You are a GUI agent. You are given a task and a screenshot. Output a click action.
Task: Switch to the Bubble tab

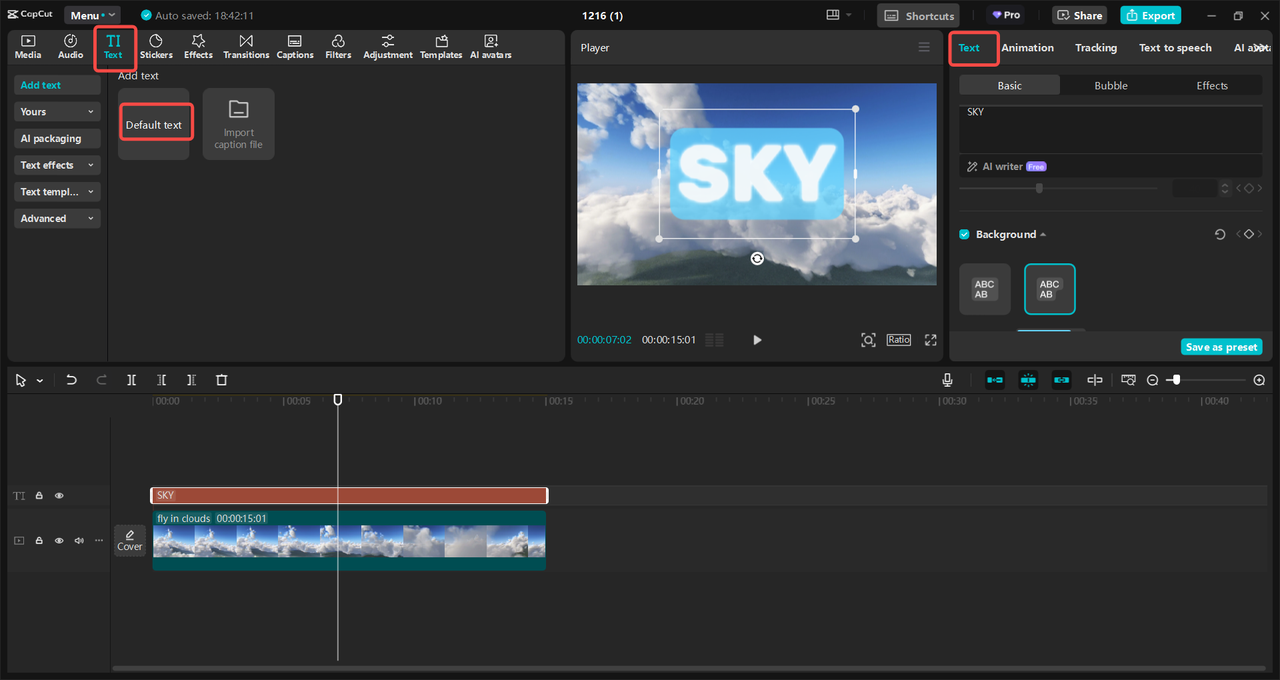1110,86
